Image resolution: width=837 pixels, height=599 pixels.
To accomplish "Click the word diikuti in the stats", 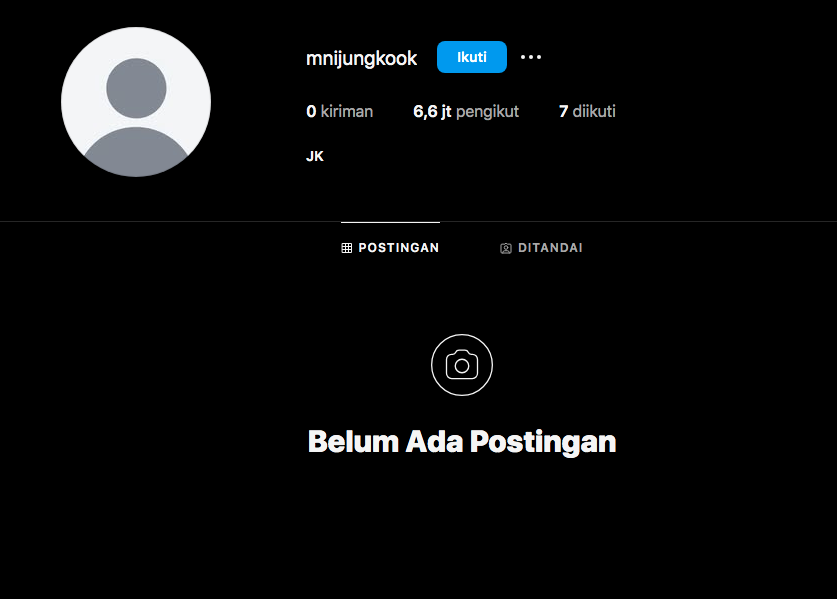I will click(594, 111).
